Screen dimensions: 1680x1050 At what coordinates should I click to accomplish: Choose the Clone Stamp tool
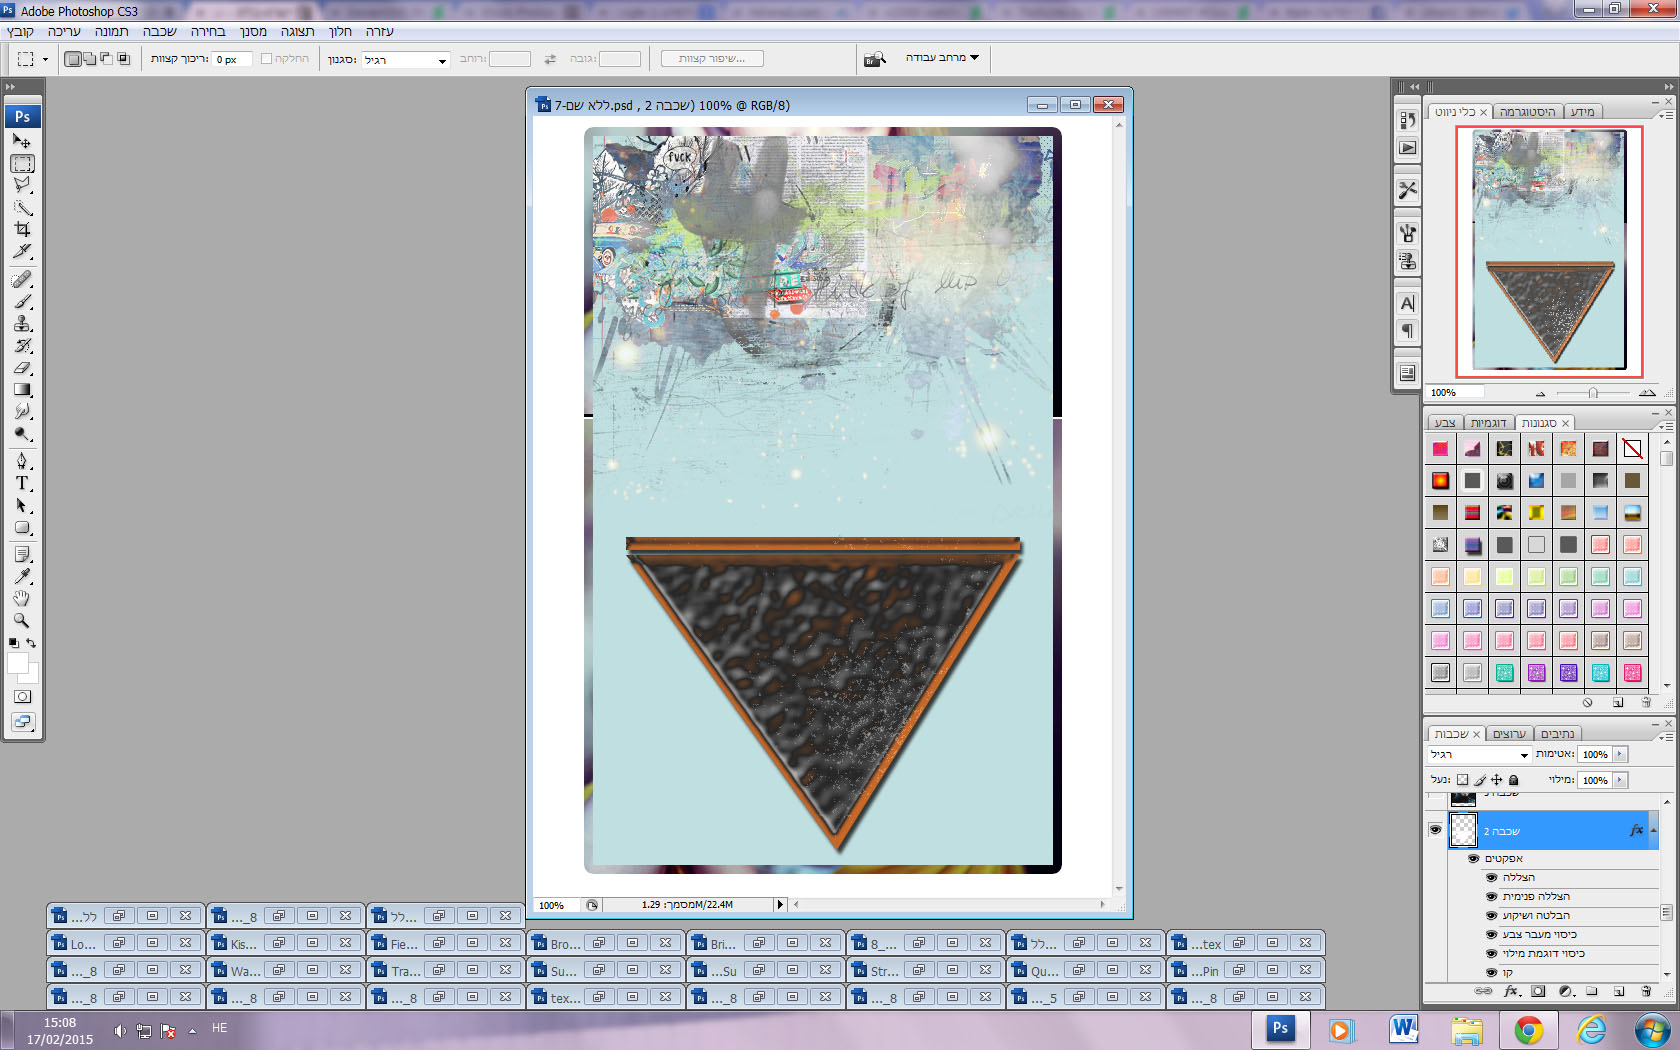[x=22, y=324]
